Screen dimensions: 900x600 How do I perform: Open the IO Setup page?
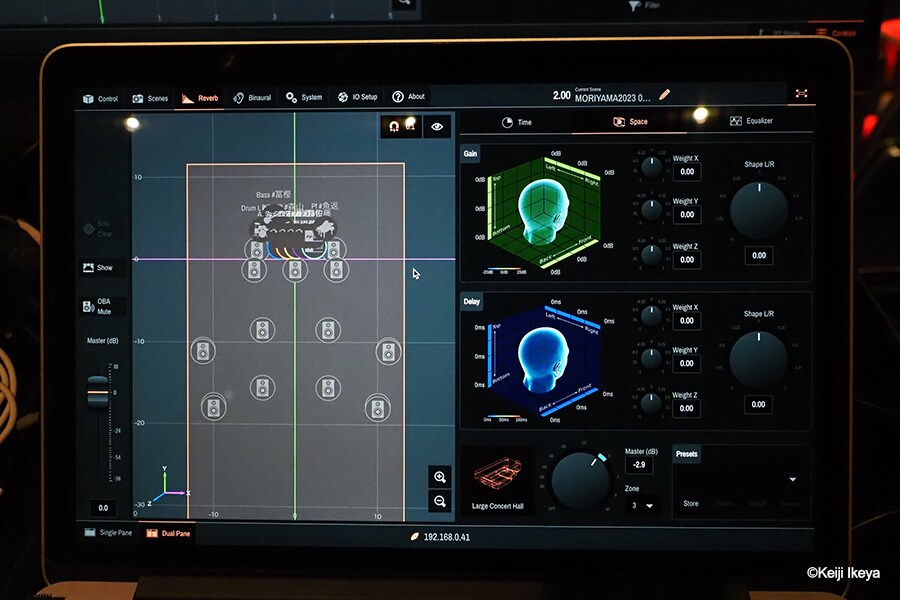pos(357,98)
